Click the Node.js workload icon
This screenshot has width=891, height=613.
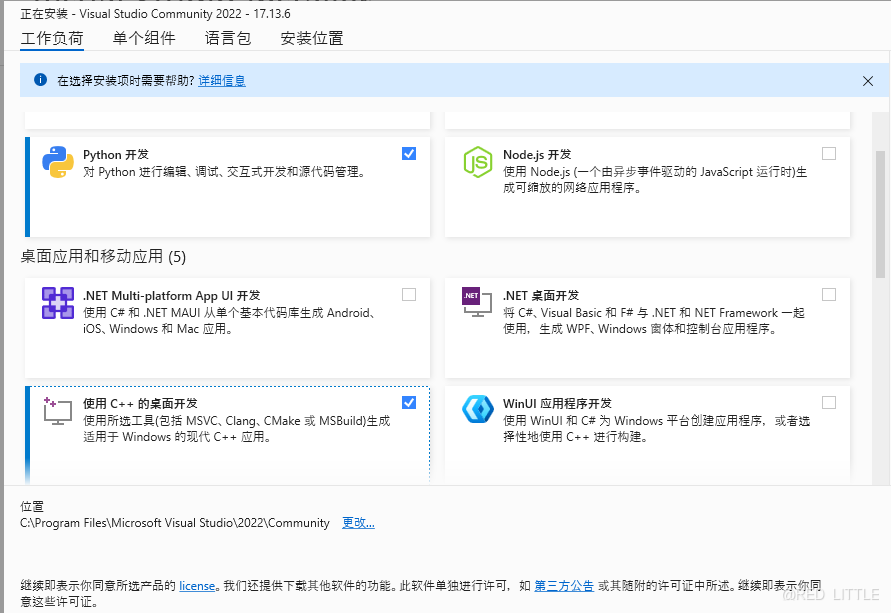point(478,162)
